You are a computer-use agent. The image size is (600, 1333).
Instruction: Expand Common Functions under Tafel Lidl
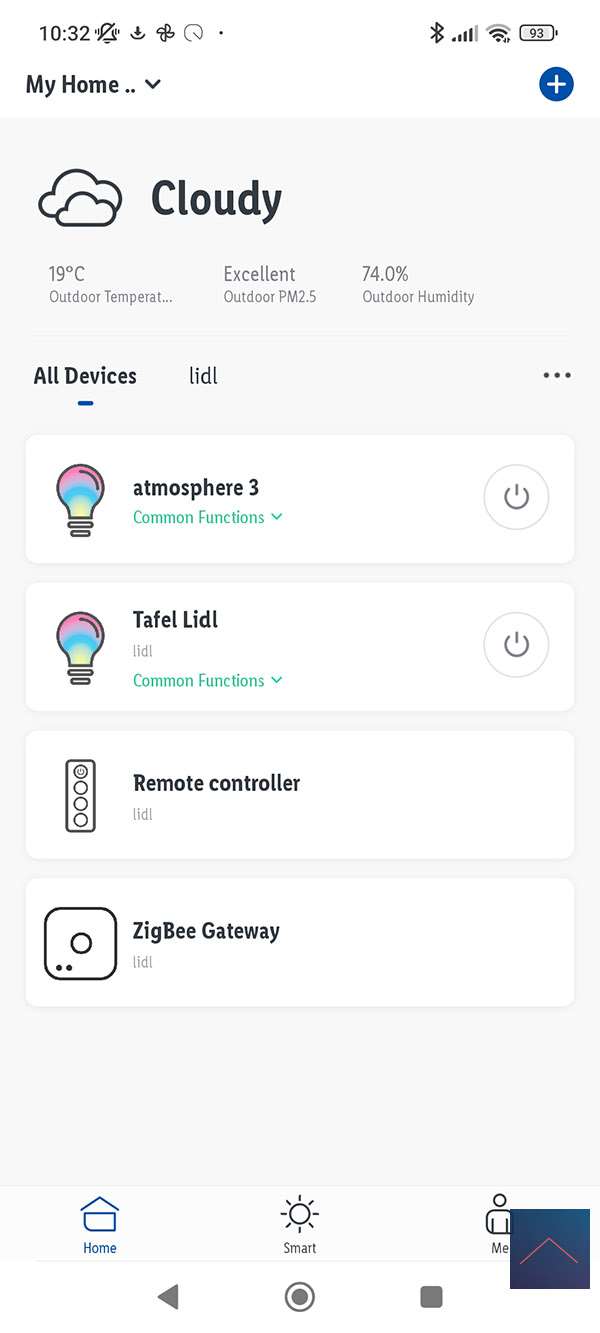click(x=208, y=680)
